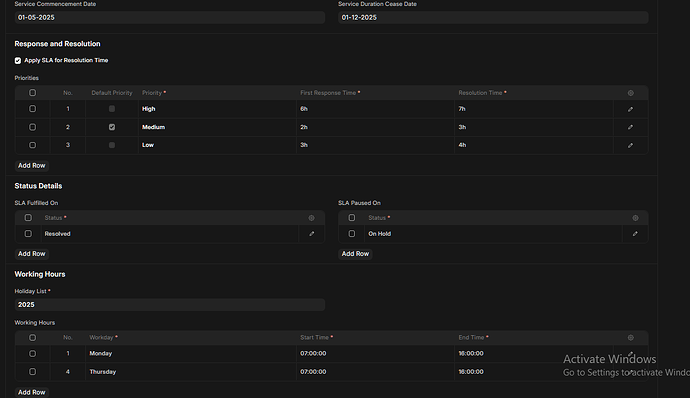Toggle Default Priority for Low row
This screenshot has height=398, width=690.
[x=112, y=145]
